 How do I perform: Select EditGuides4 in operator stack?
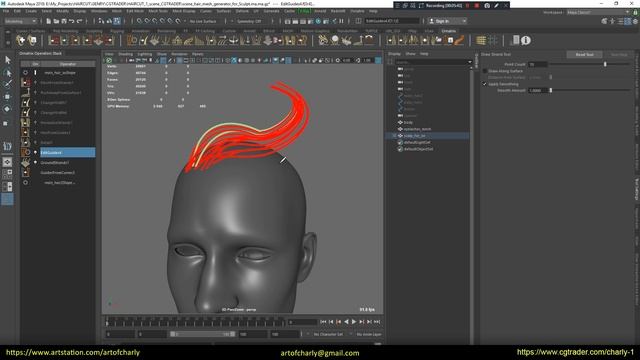tap(67, 152)
